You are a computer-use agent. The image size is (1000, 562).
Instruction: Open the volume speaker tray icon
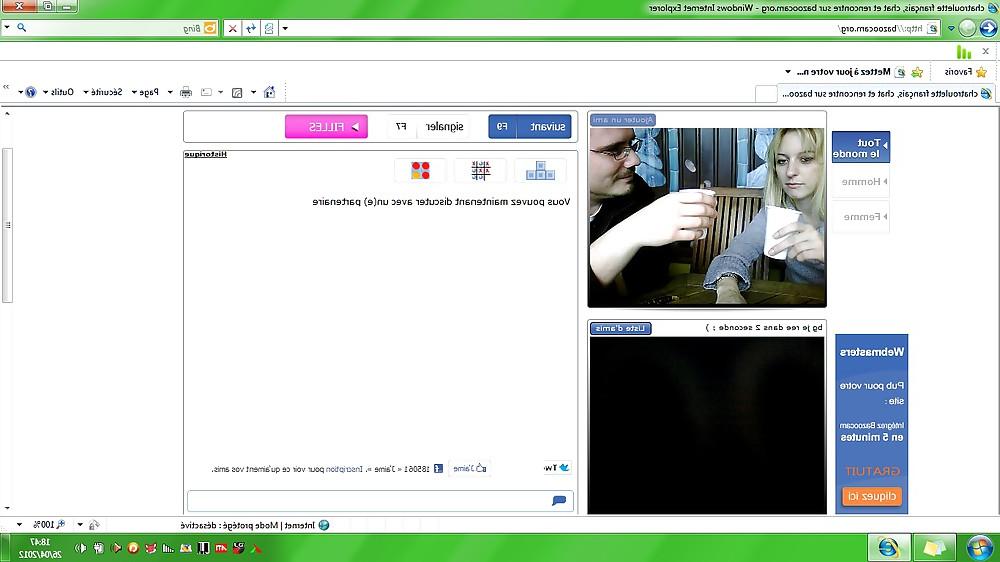pyautogui.click(x=81, y=548)
